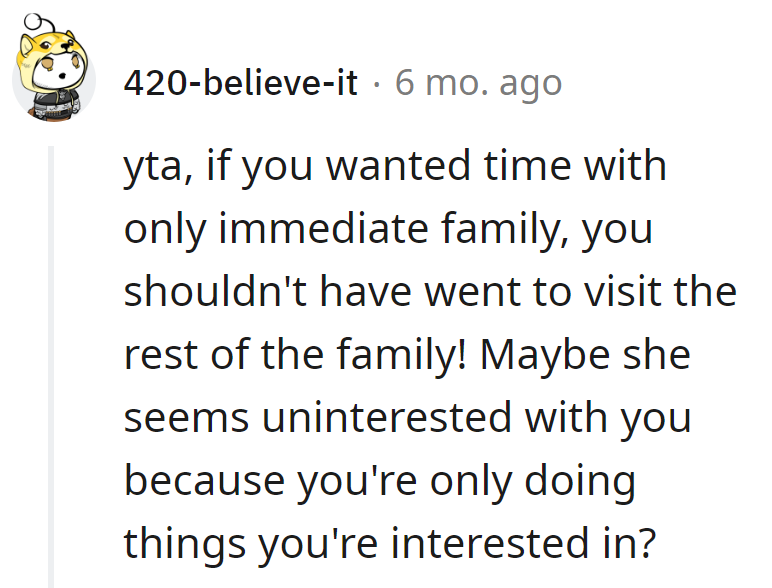Click the word "because" in the comment
The image size is (772, 588).
tap(187, 482)
